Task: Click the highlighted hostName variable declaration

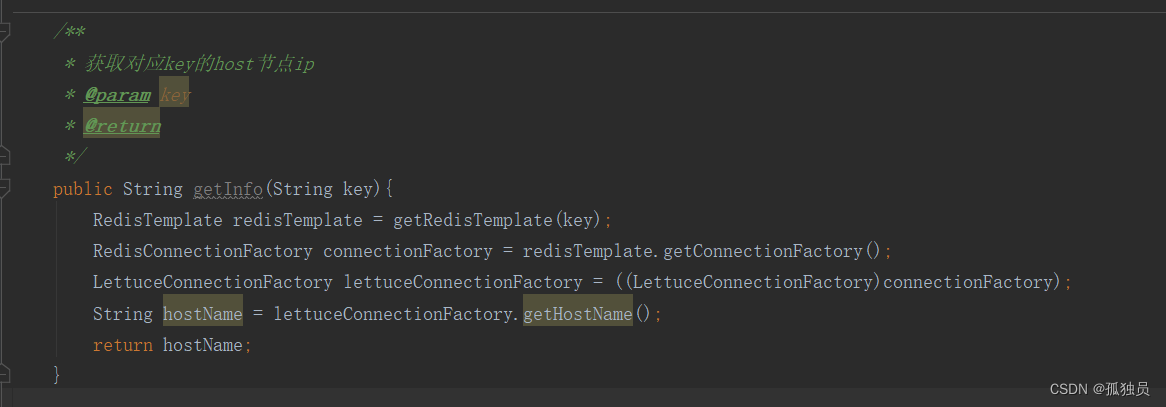Action: pyautogui.click(x=203, y=314)
